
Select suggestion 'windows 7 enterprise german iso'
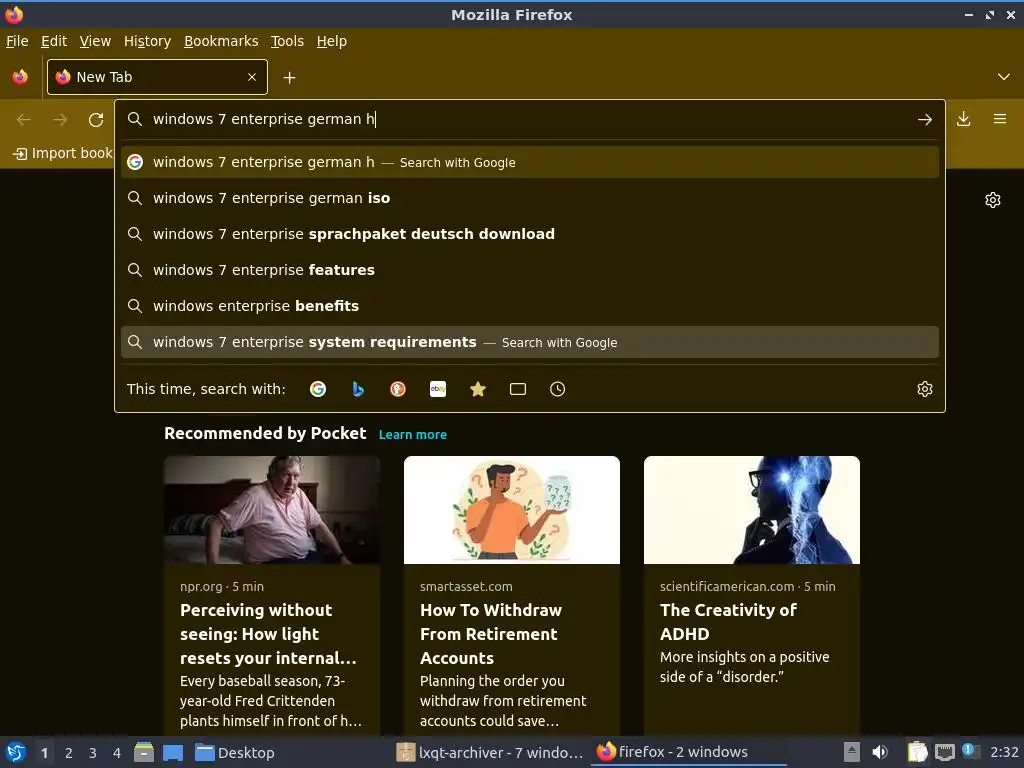point(530,198)
